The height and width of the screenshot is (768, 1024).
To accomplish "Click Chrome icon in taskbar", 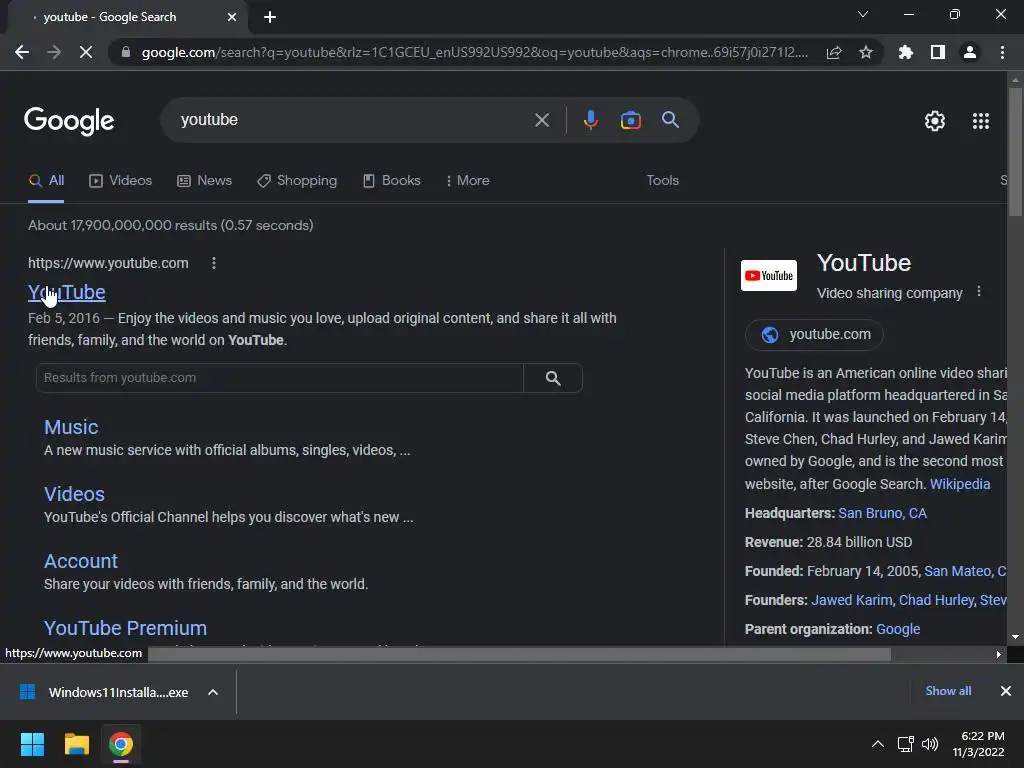I will point(120,744).
